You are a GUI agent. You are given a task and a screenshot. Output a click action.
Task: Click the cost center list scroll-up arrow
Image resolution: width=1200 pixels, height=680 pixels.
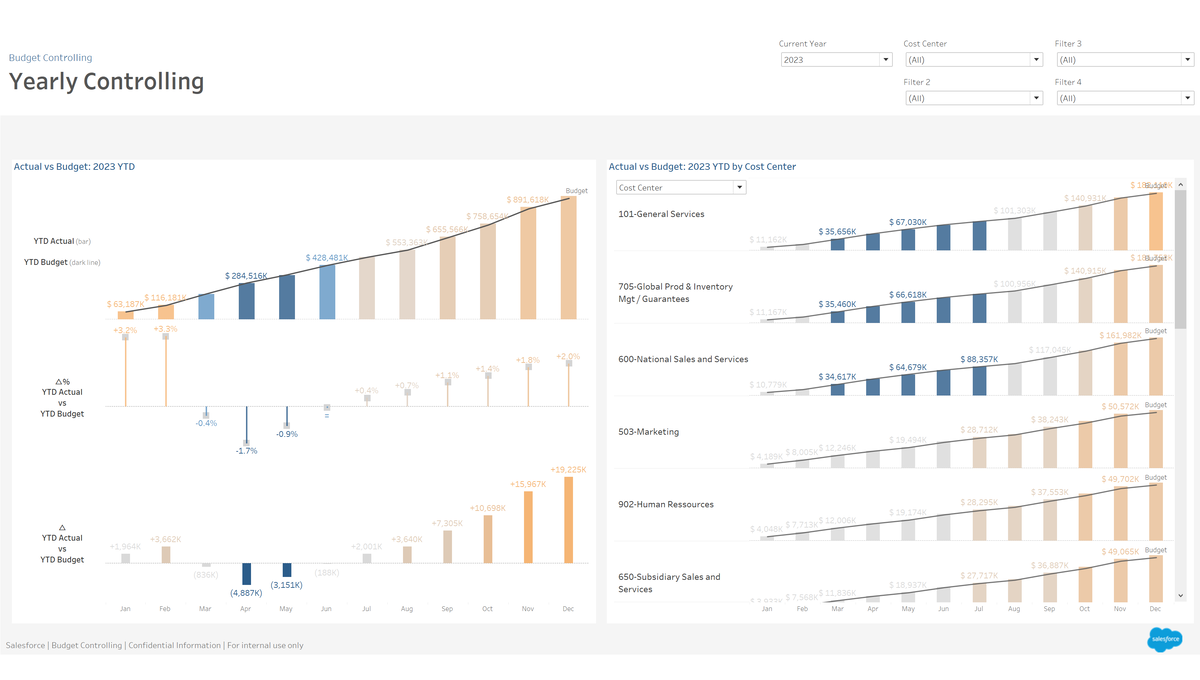coord(1181,185)
